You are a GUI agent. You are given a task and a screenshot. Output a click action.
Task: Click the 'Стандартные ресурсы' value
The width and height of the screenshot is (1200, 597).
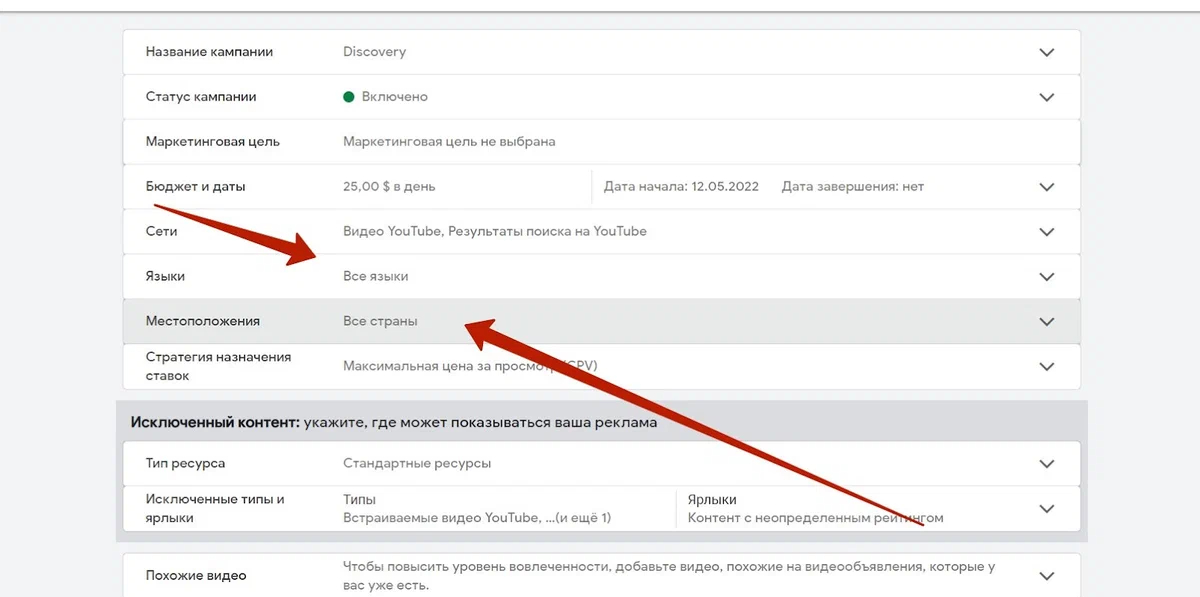[417, 464]
